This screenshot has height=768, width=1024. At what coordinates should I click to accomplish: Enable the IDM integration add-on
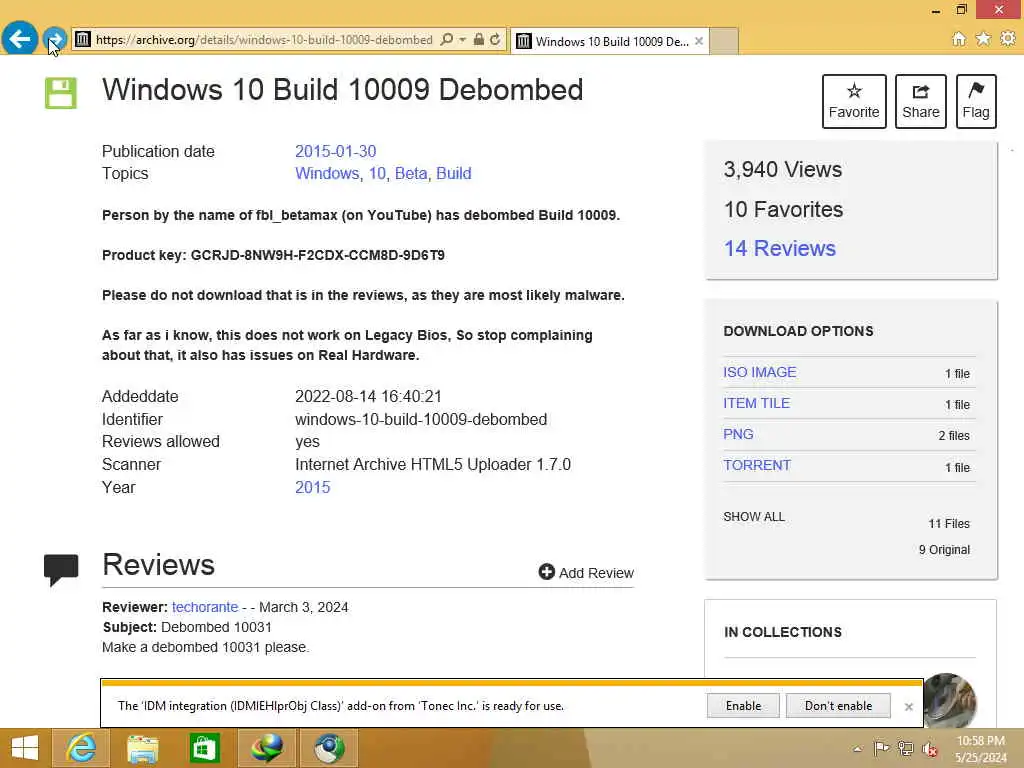point(743,706)
